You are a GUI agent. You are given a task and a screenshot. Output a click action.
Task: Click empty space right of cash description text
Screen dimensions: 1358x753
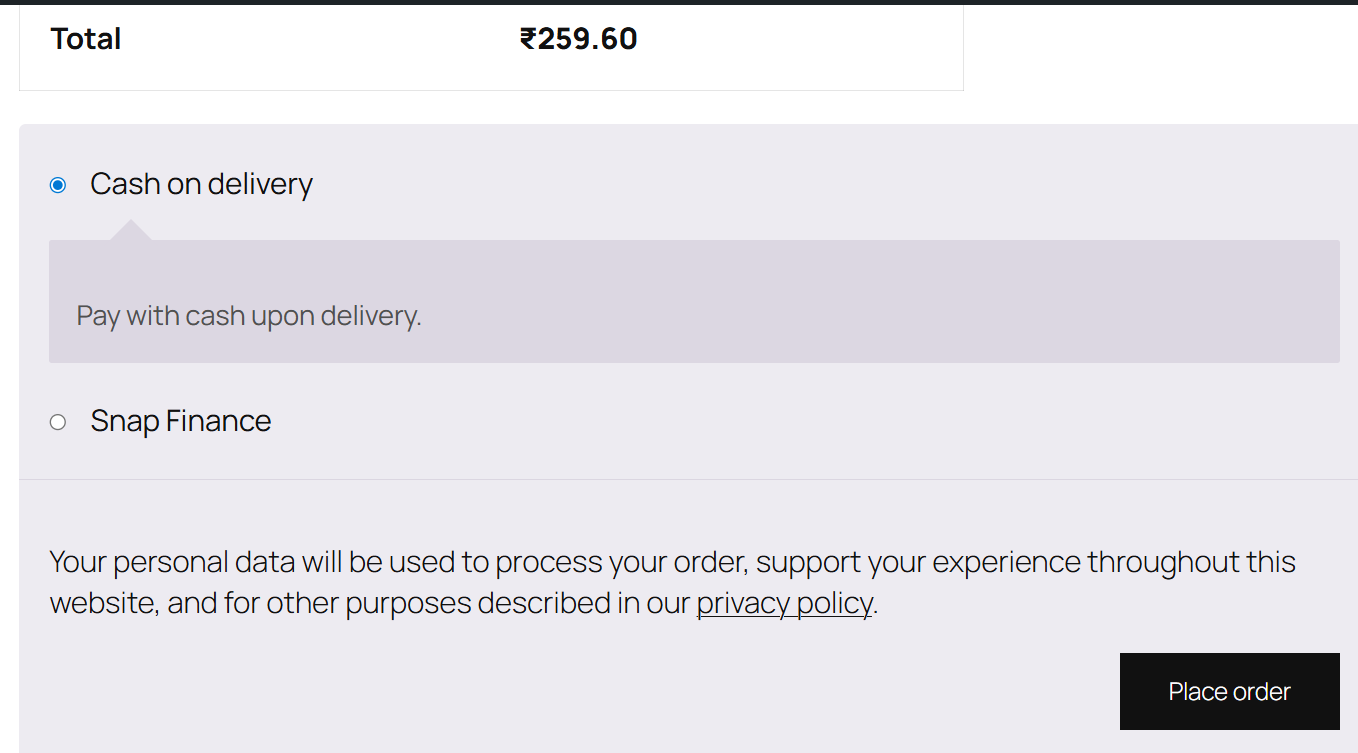point(880,316)
